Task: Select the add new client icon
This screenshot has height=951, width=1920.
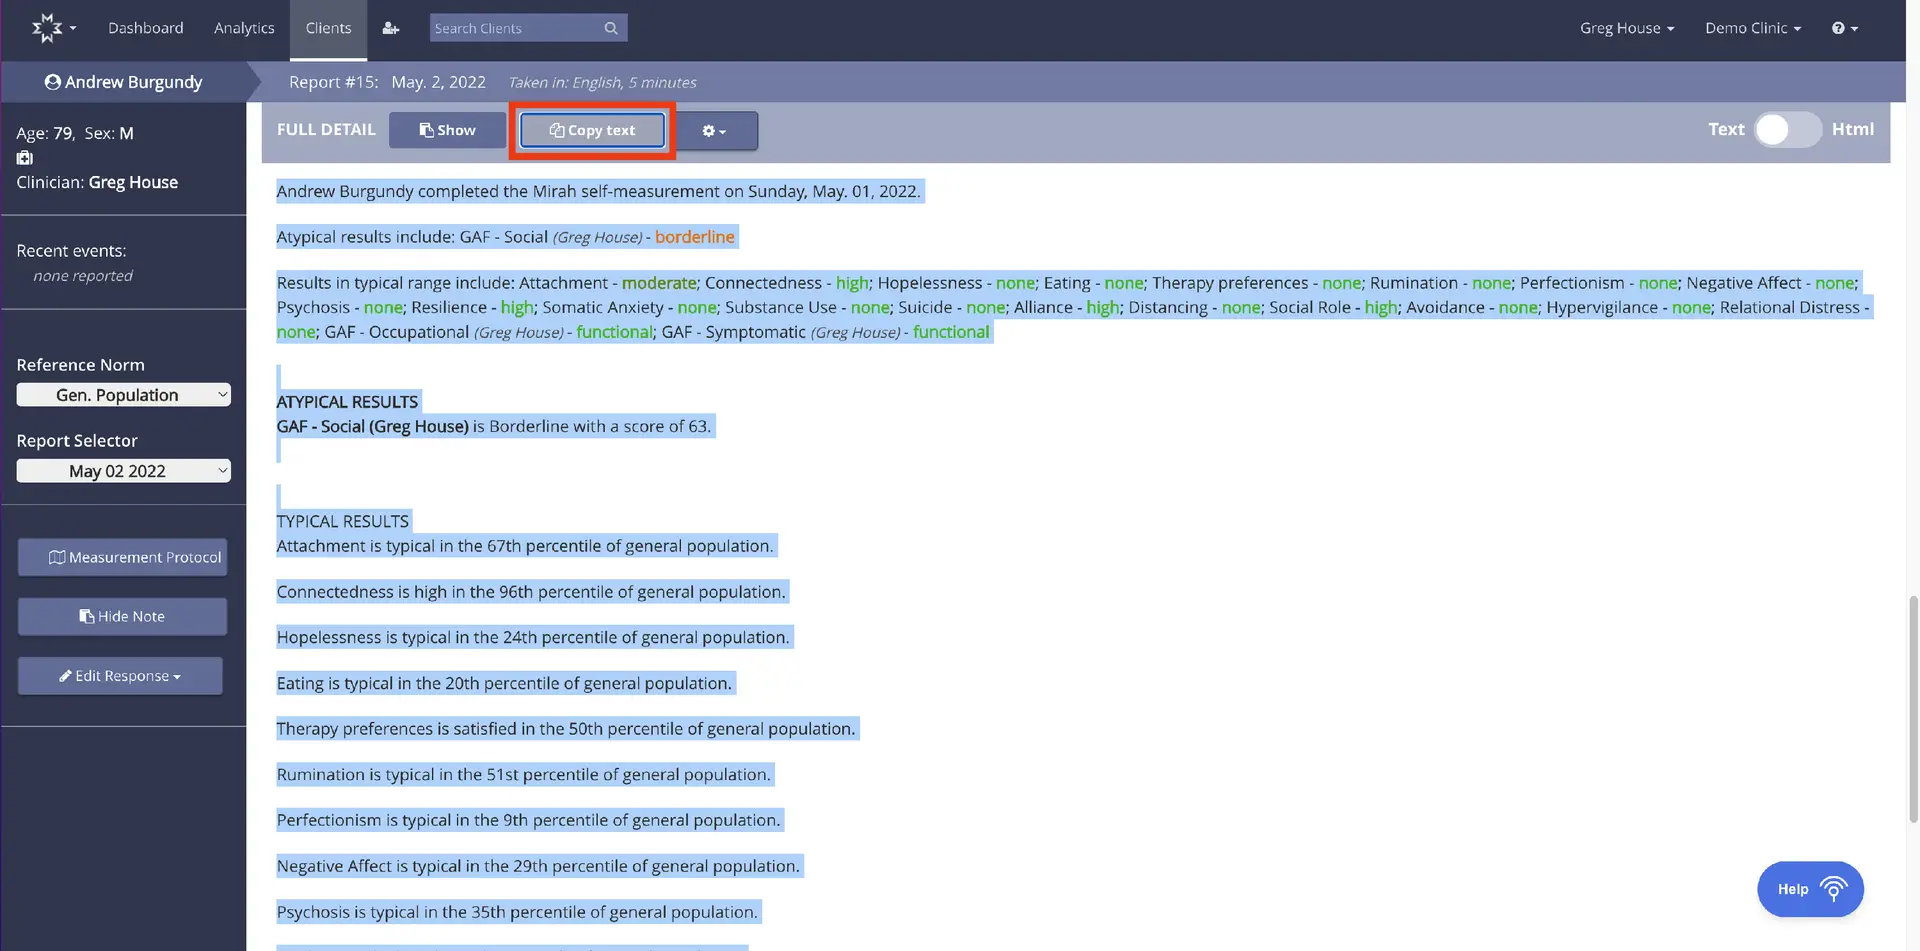Action: pyautogui.click(x=390, y=28)
